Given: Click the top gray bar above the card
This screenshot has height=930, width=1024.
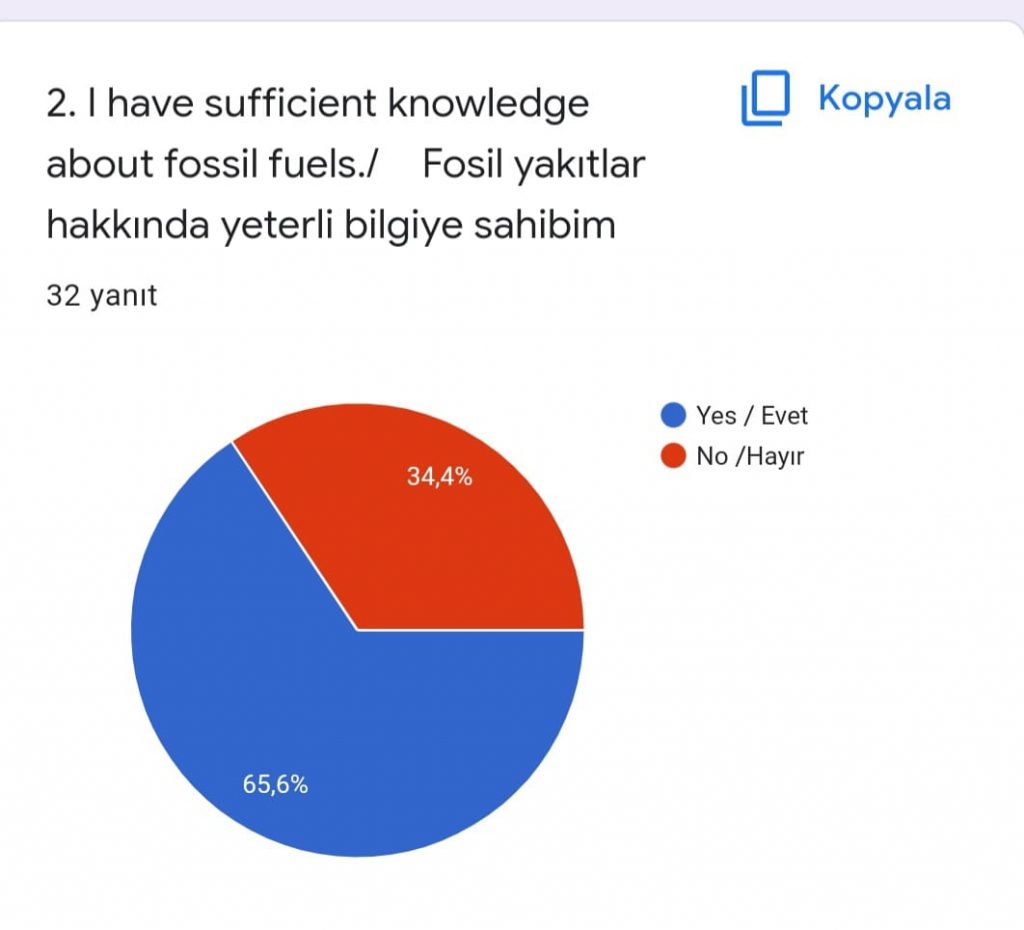Looking at the screenshot, I should tap(512, 9).
